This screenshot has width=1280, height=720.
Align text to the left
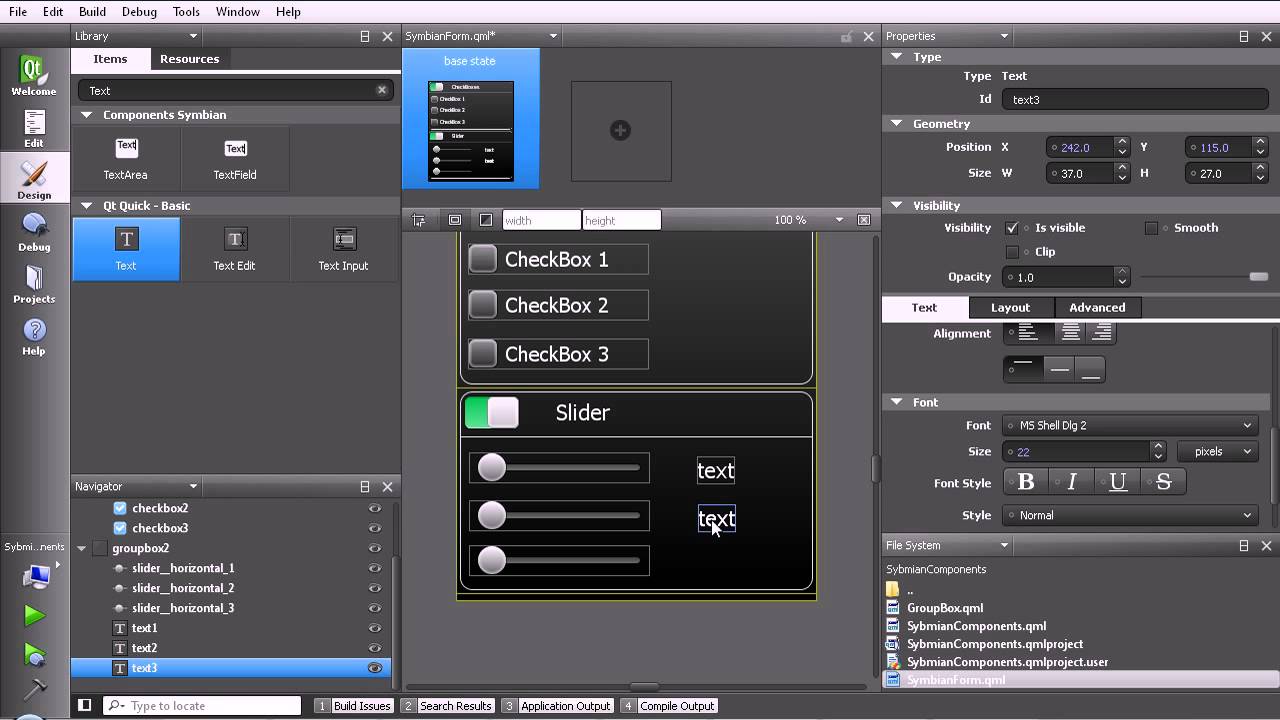(x=1026, y=332)
